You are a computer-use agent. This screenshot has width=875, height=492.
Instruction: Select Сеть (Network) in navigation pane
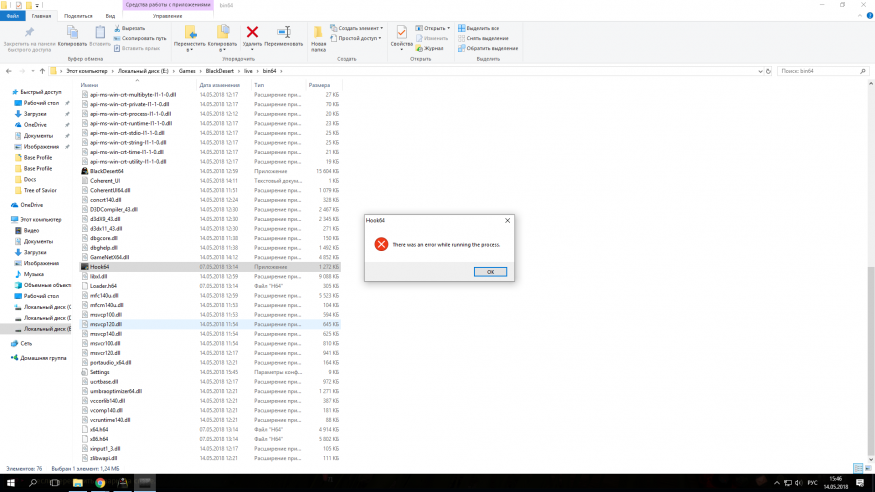pyautogui.click(x=26, y=344)
